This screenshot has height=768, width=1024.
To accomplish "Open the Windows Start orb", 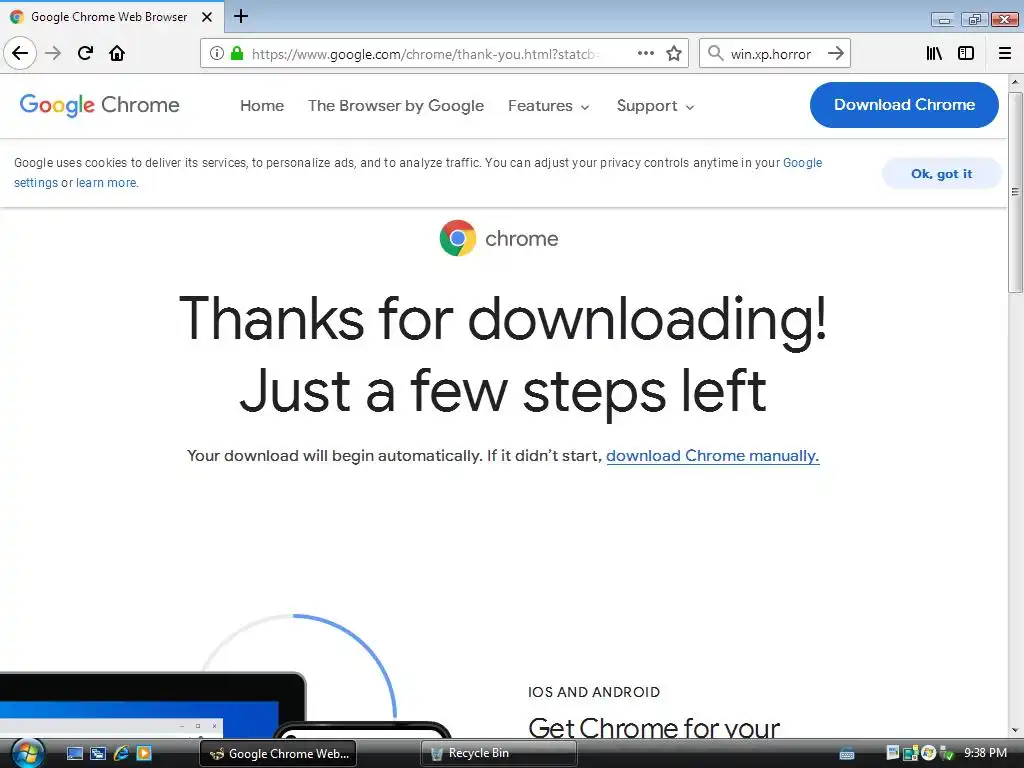I will (27, 753).
